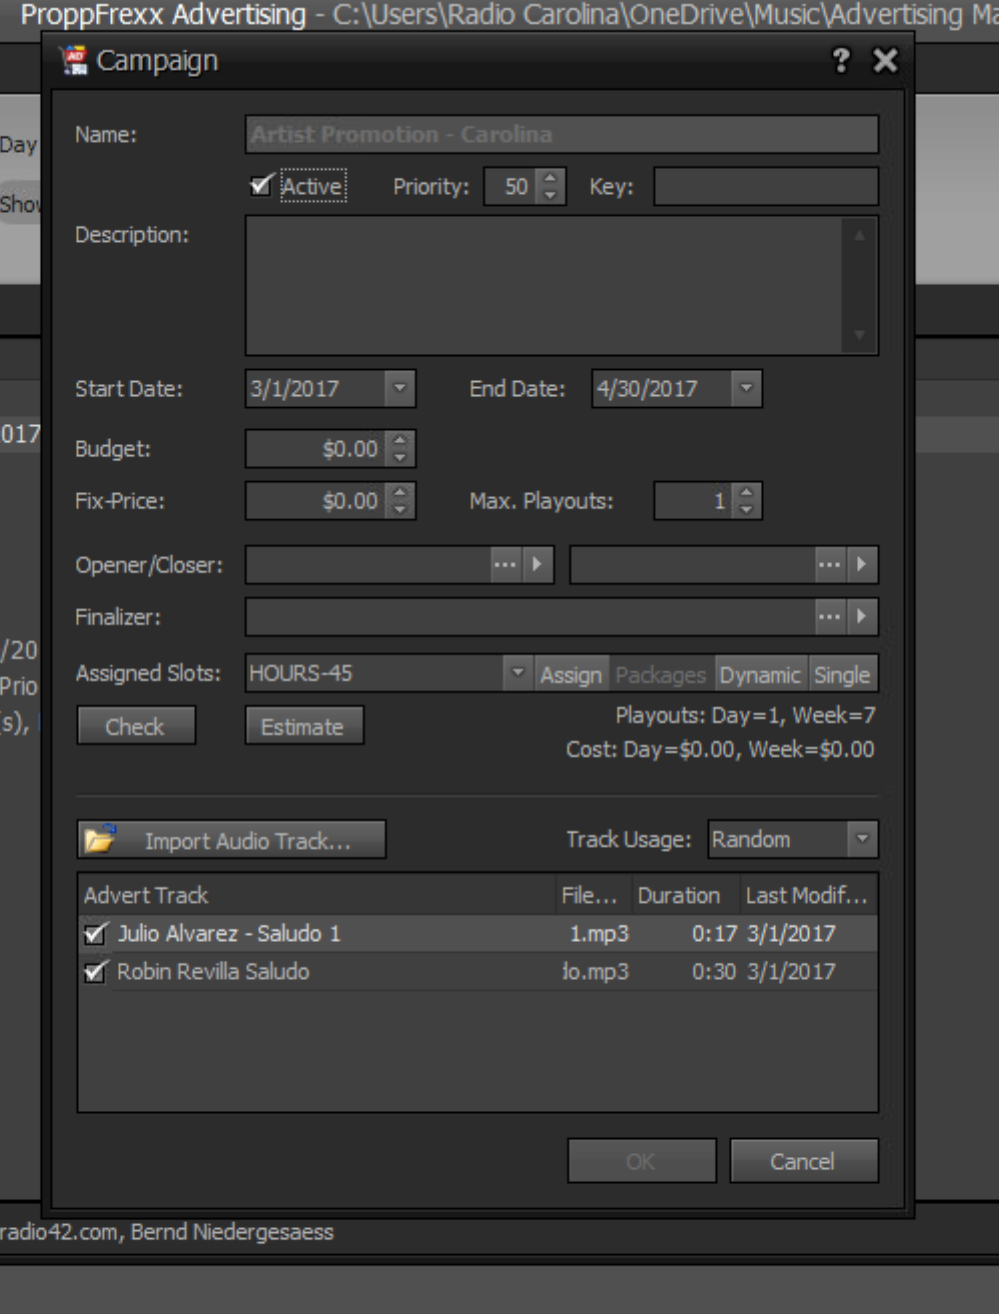Play the Opener audio preview arrow
Viewport: 999px width, 1314px height.
pos(537,565)
